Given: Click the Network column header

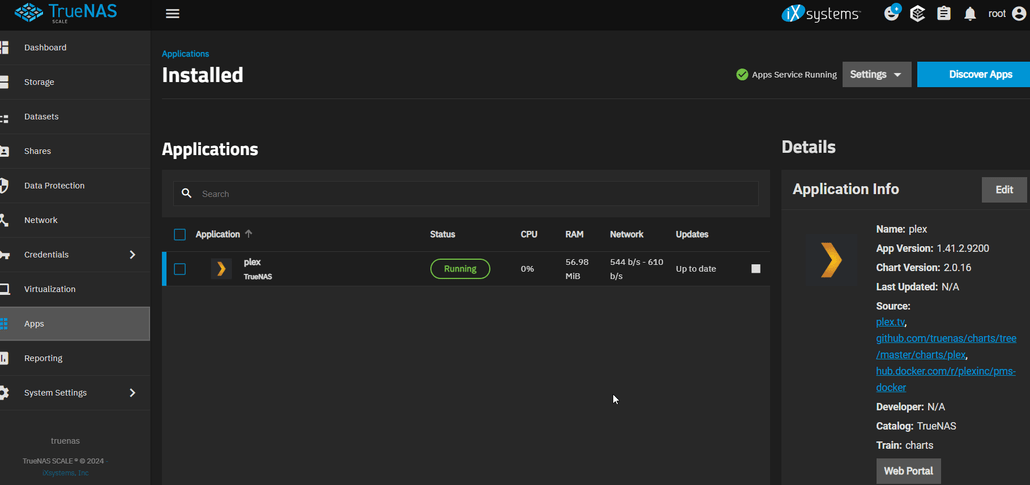Looking at the screenshot, I should 627,234.
